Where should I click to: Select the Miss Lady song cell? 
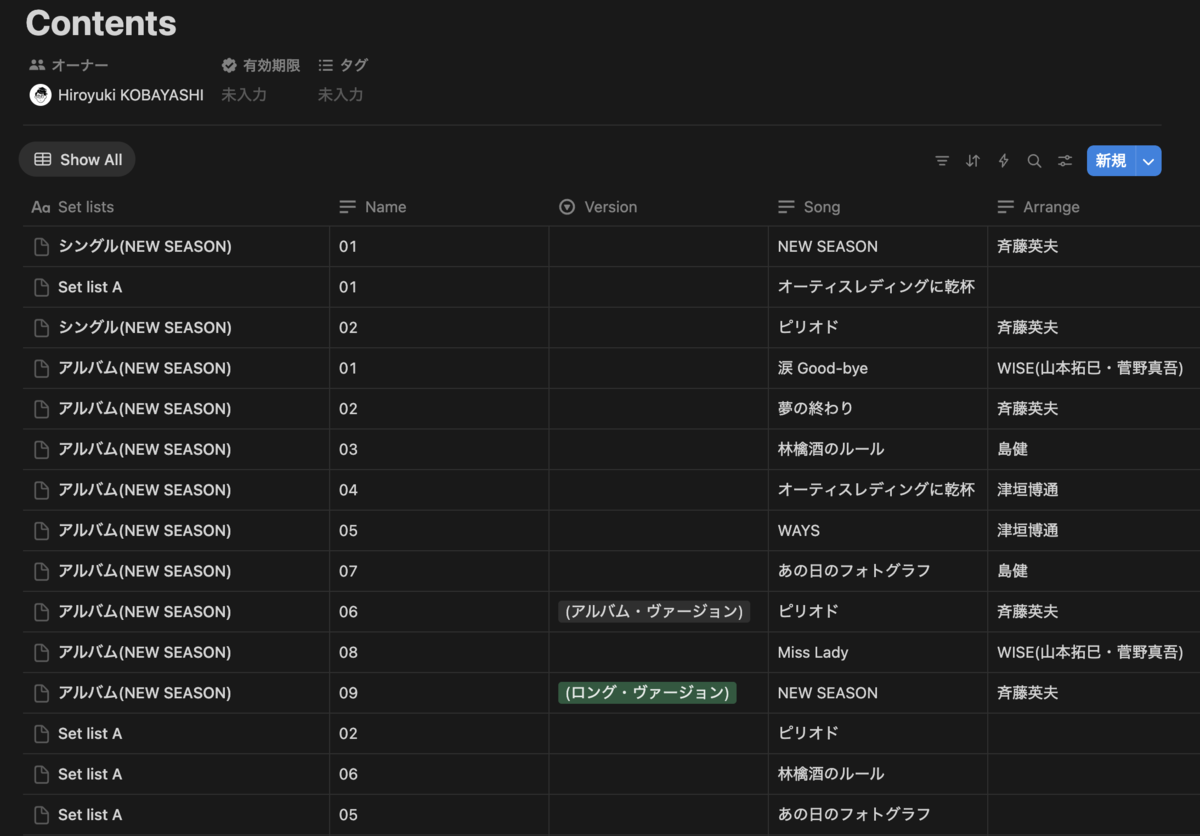(x=877, y=652)
